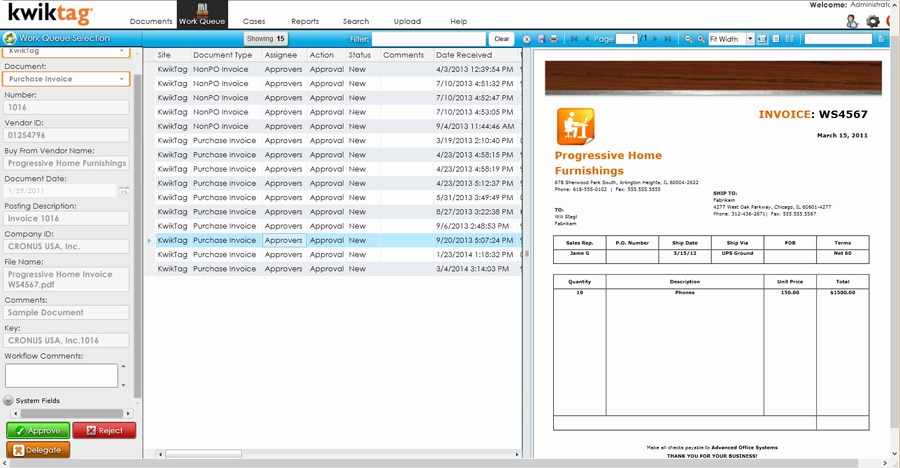Jump to last page of document
The width and height of the screenshot is (900, 468).
(x=668, y=39)
